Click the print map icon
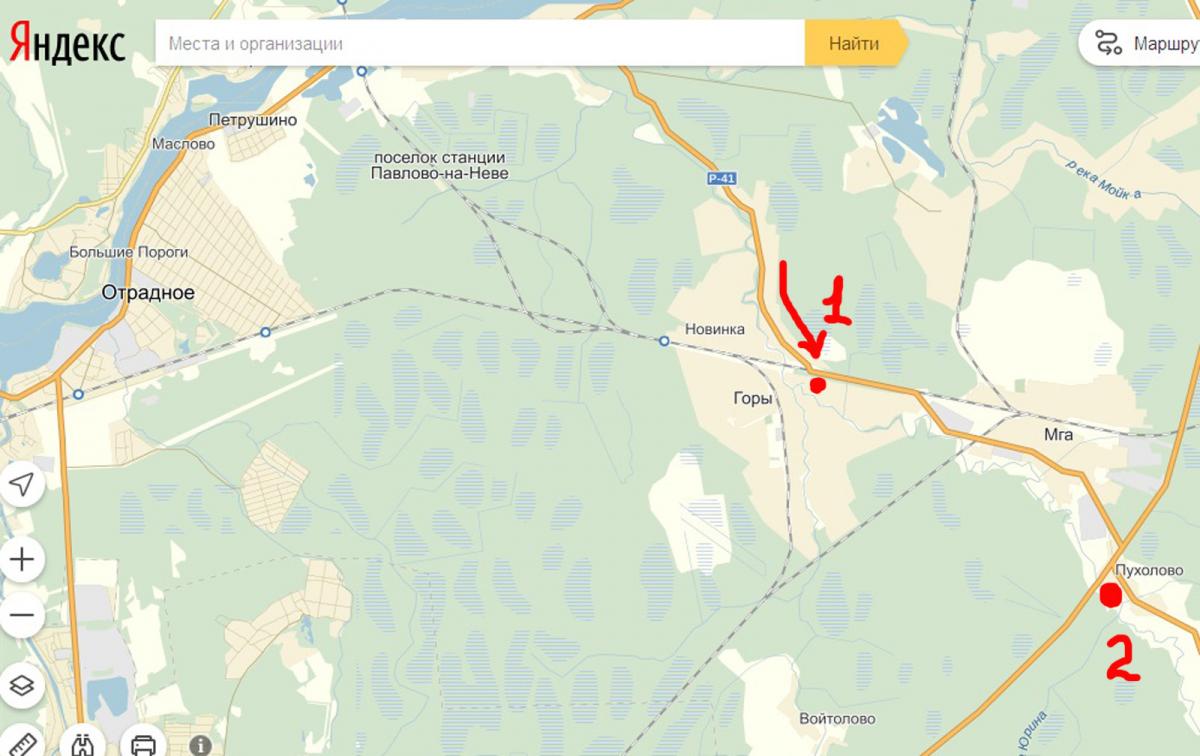This screenshot has height=756, width=1200. [144, 744]
